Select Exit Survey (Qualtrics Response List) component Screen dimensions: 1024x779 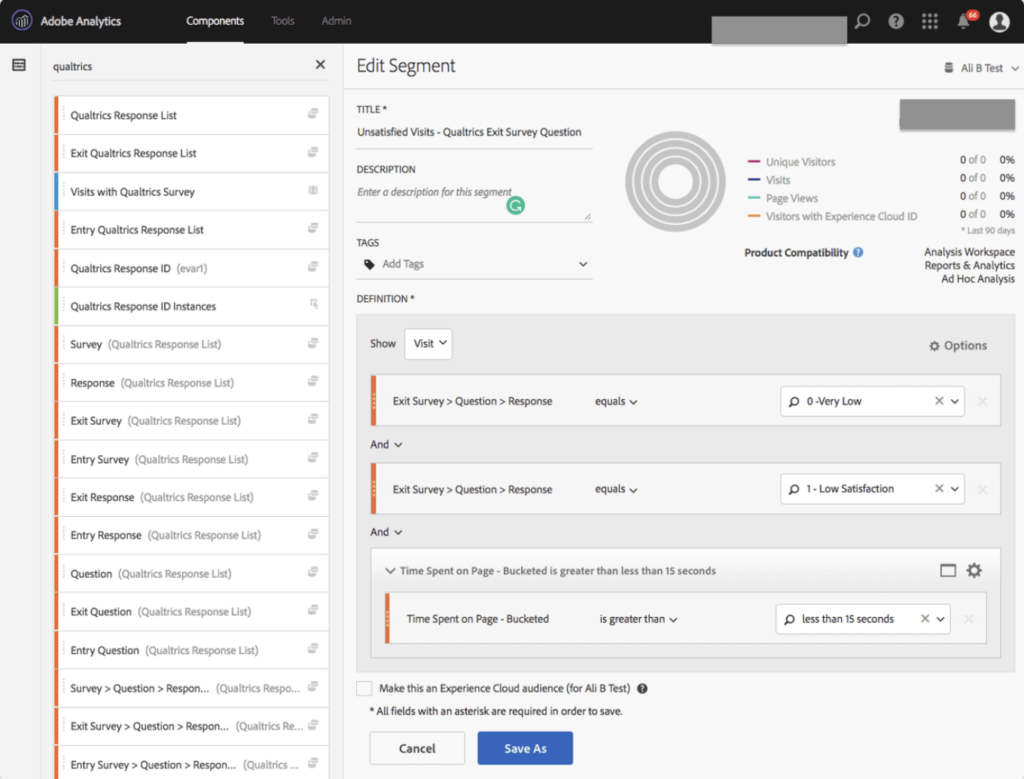[192, 421]
